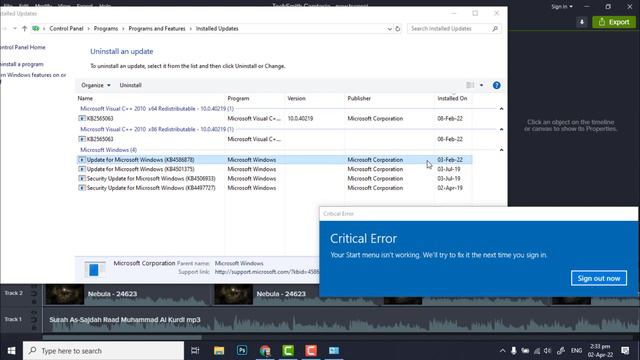
Task: Click the network tray icon
Action: coord(537,351)
